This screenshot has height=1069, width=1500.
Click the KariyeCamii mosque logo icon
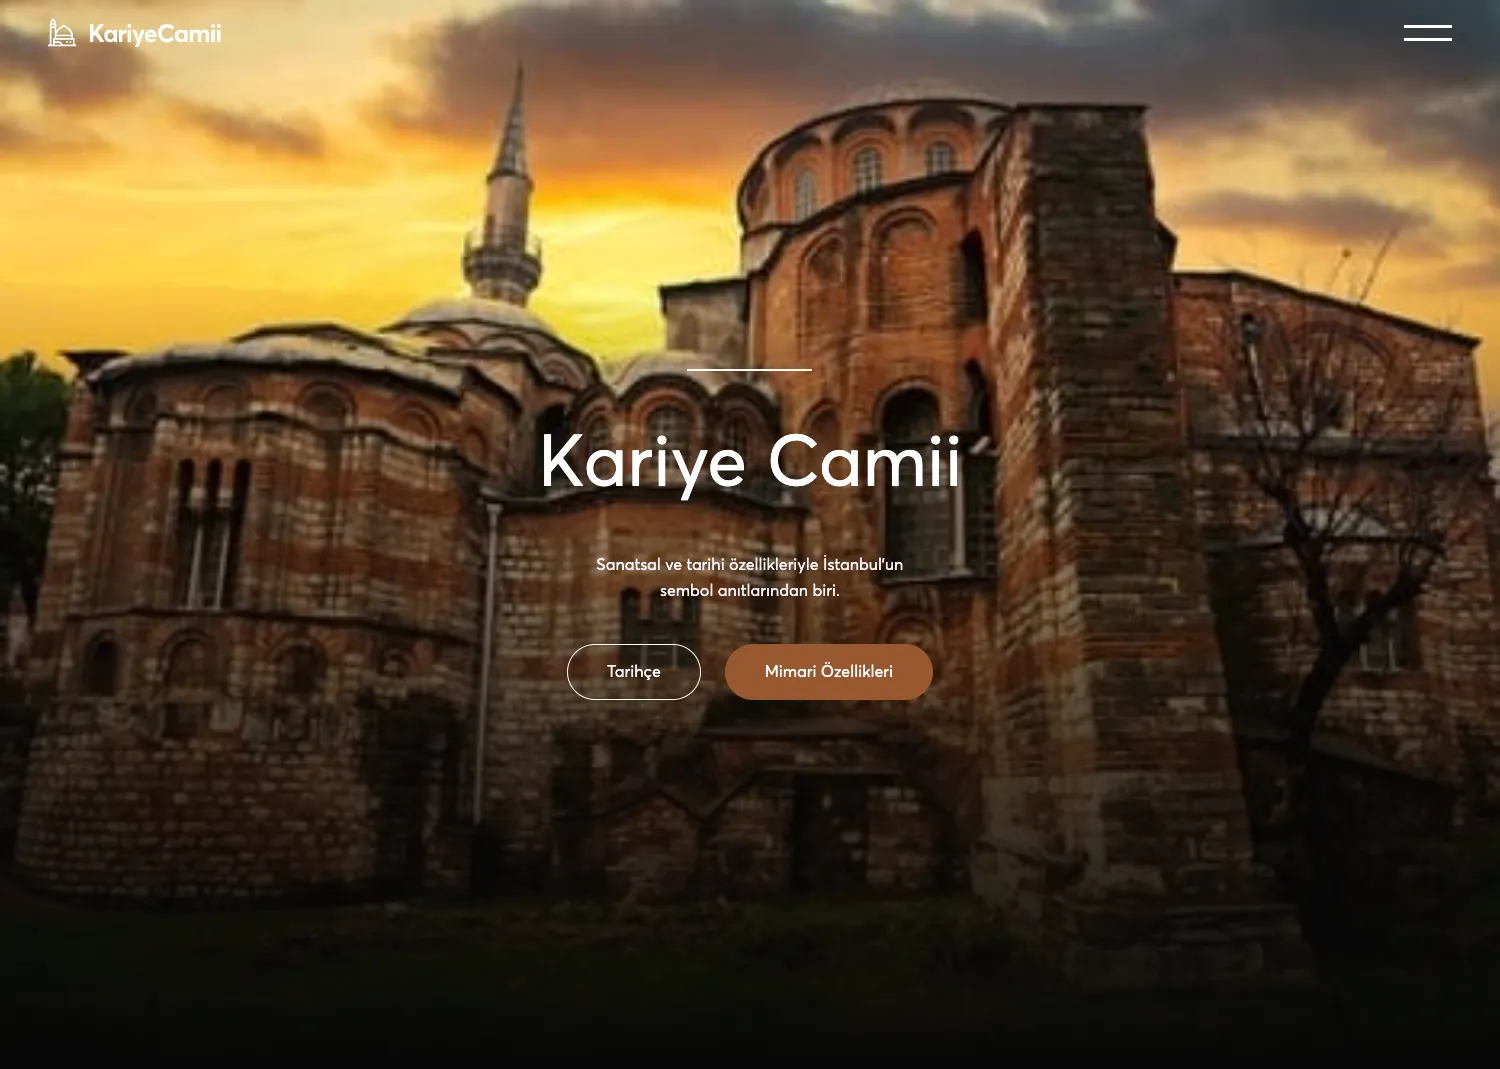point(62,33)
